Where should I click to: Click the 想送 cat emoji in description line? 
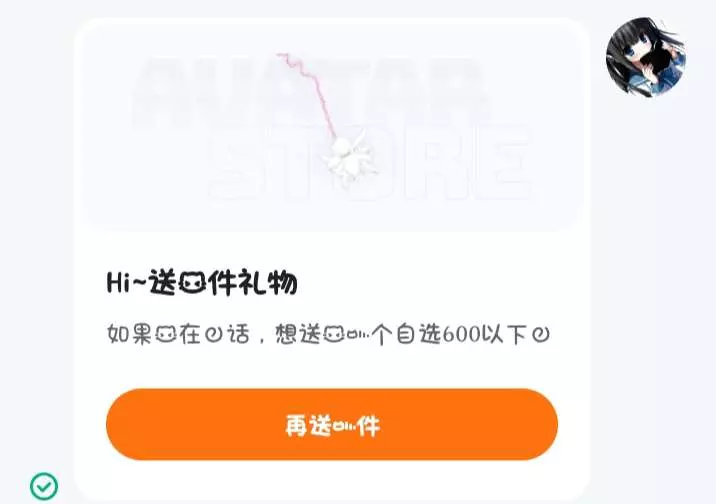(333, 336)
